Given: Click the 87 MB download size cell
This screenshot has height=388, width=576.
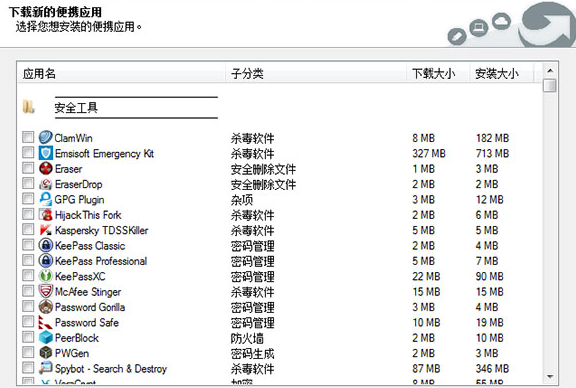Looking at the screenshot, I should [x=426, y=369].
